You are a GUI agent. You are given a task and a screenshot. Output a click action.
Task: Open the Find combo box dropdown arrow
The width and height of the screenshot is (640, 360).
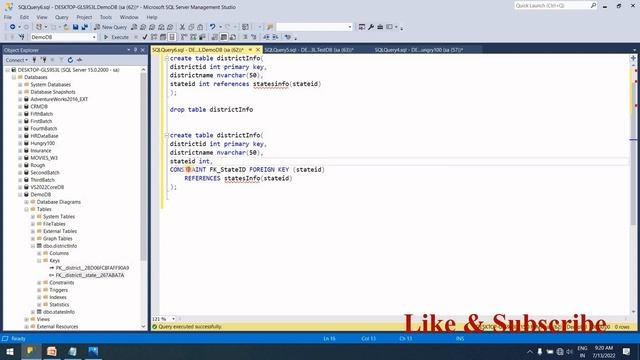pos(350,27)
